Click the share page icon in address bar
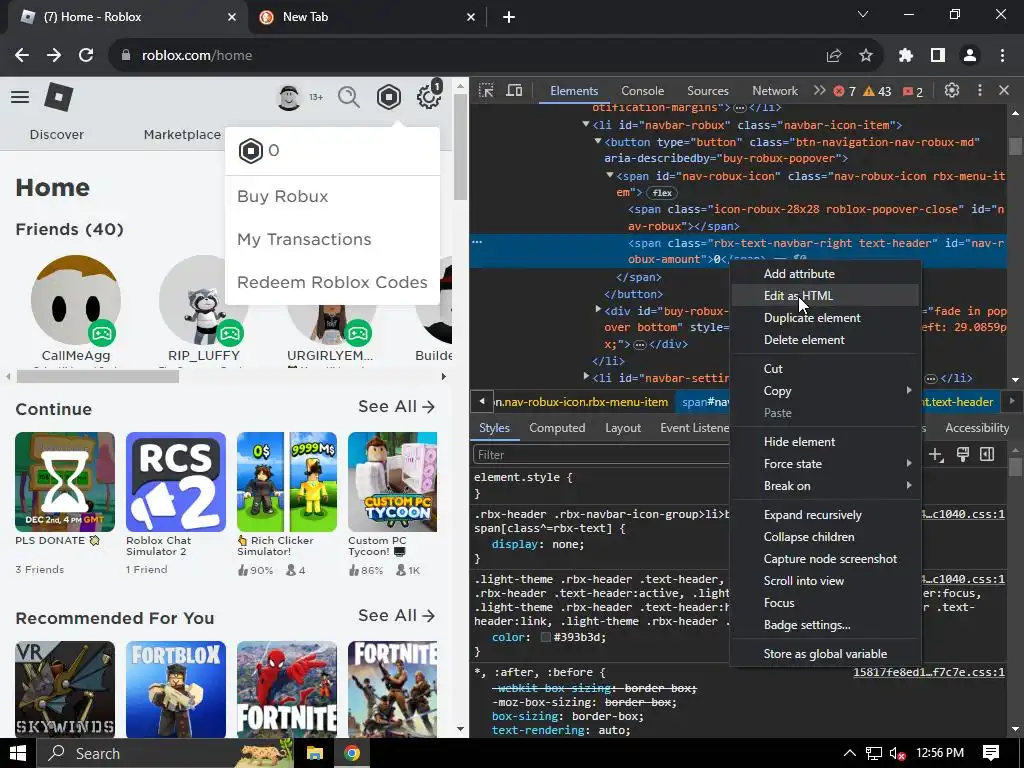This screenshot has width=1024, height=768. (834, 56)
